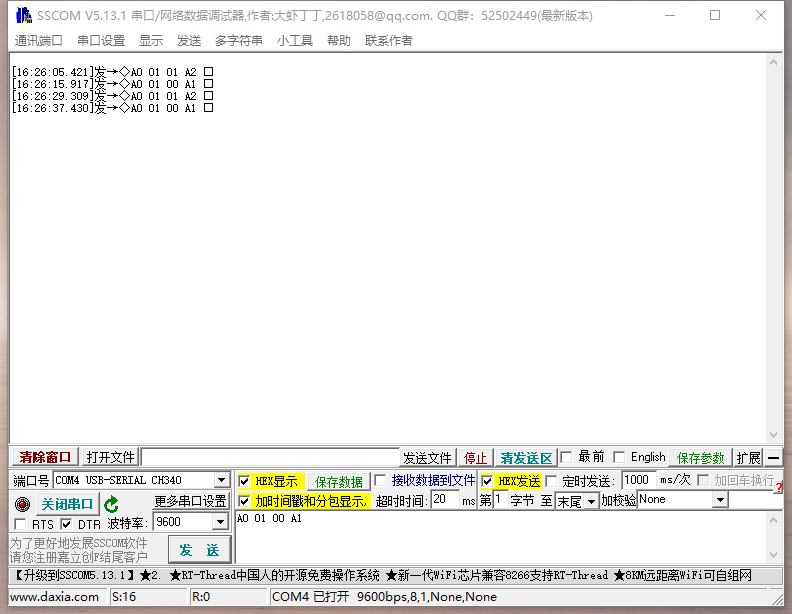Click the file path input field beside 打开文件

pyautogui.click(x=270, y=457)
